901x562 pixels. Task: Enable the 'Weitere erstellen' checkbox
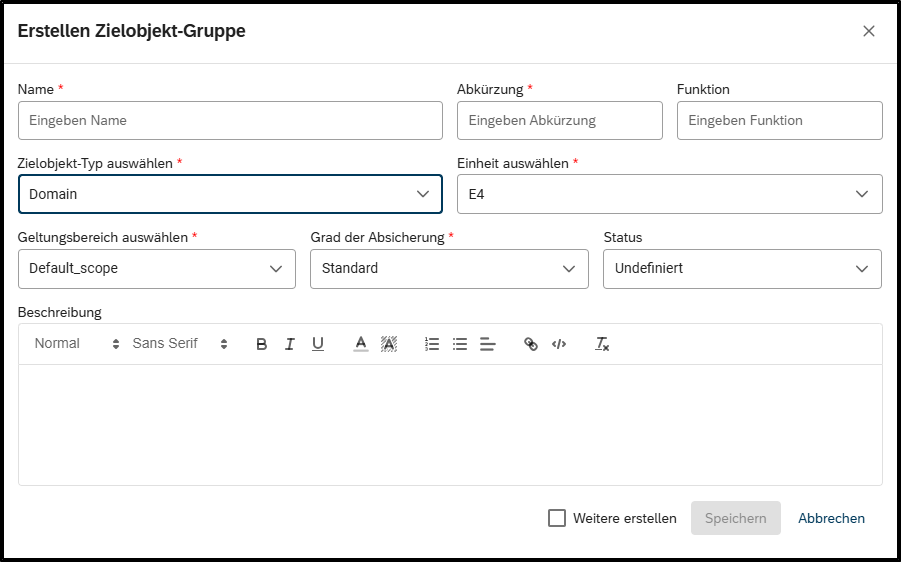coord(557,518)
